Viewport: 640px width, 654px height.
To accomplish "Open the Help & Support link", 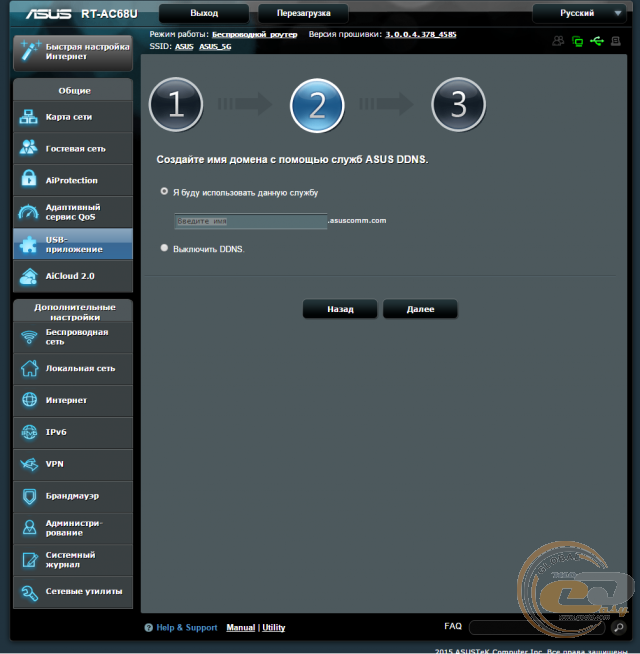I will (186, 628).
